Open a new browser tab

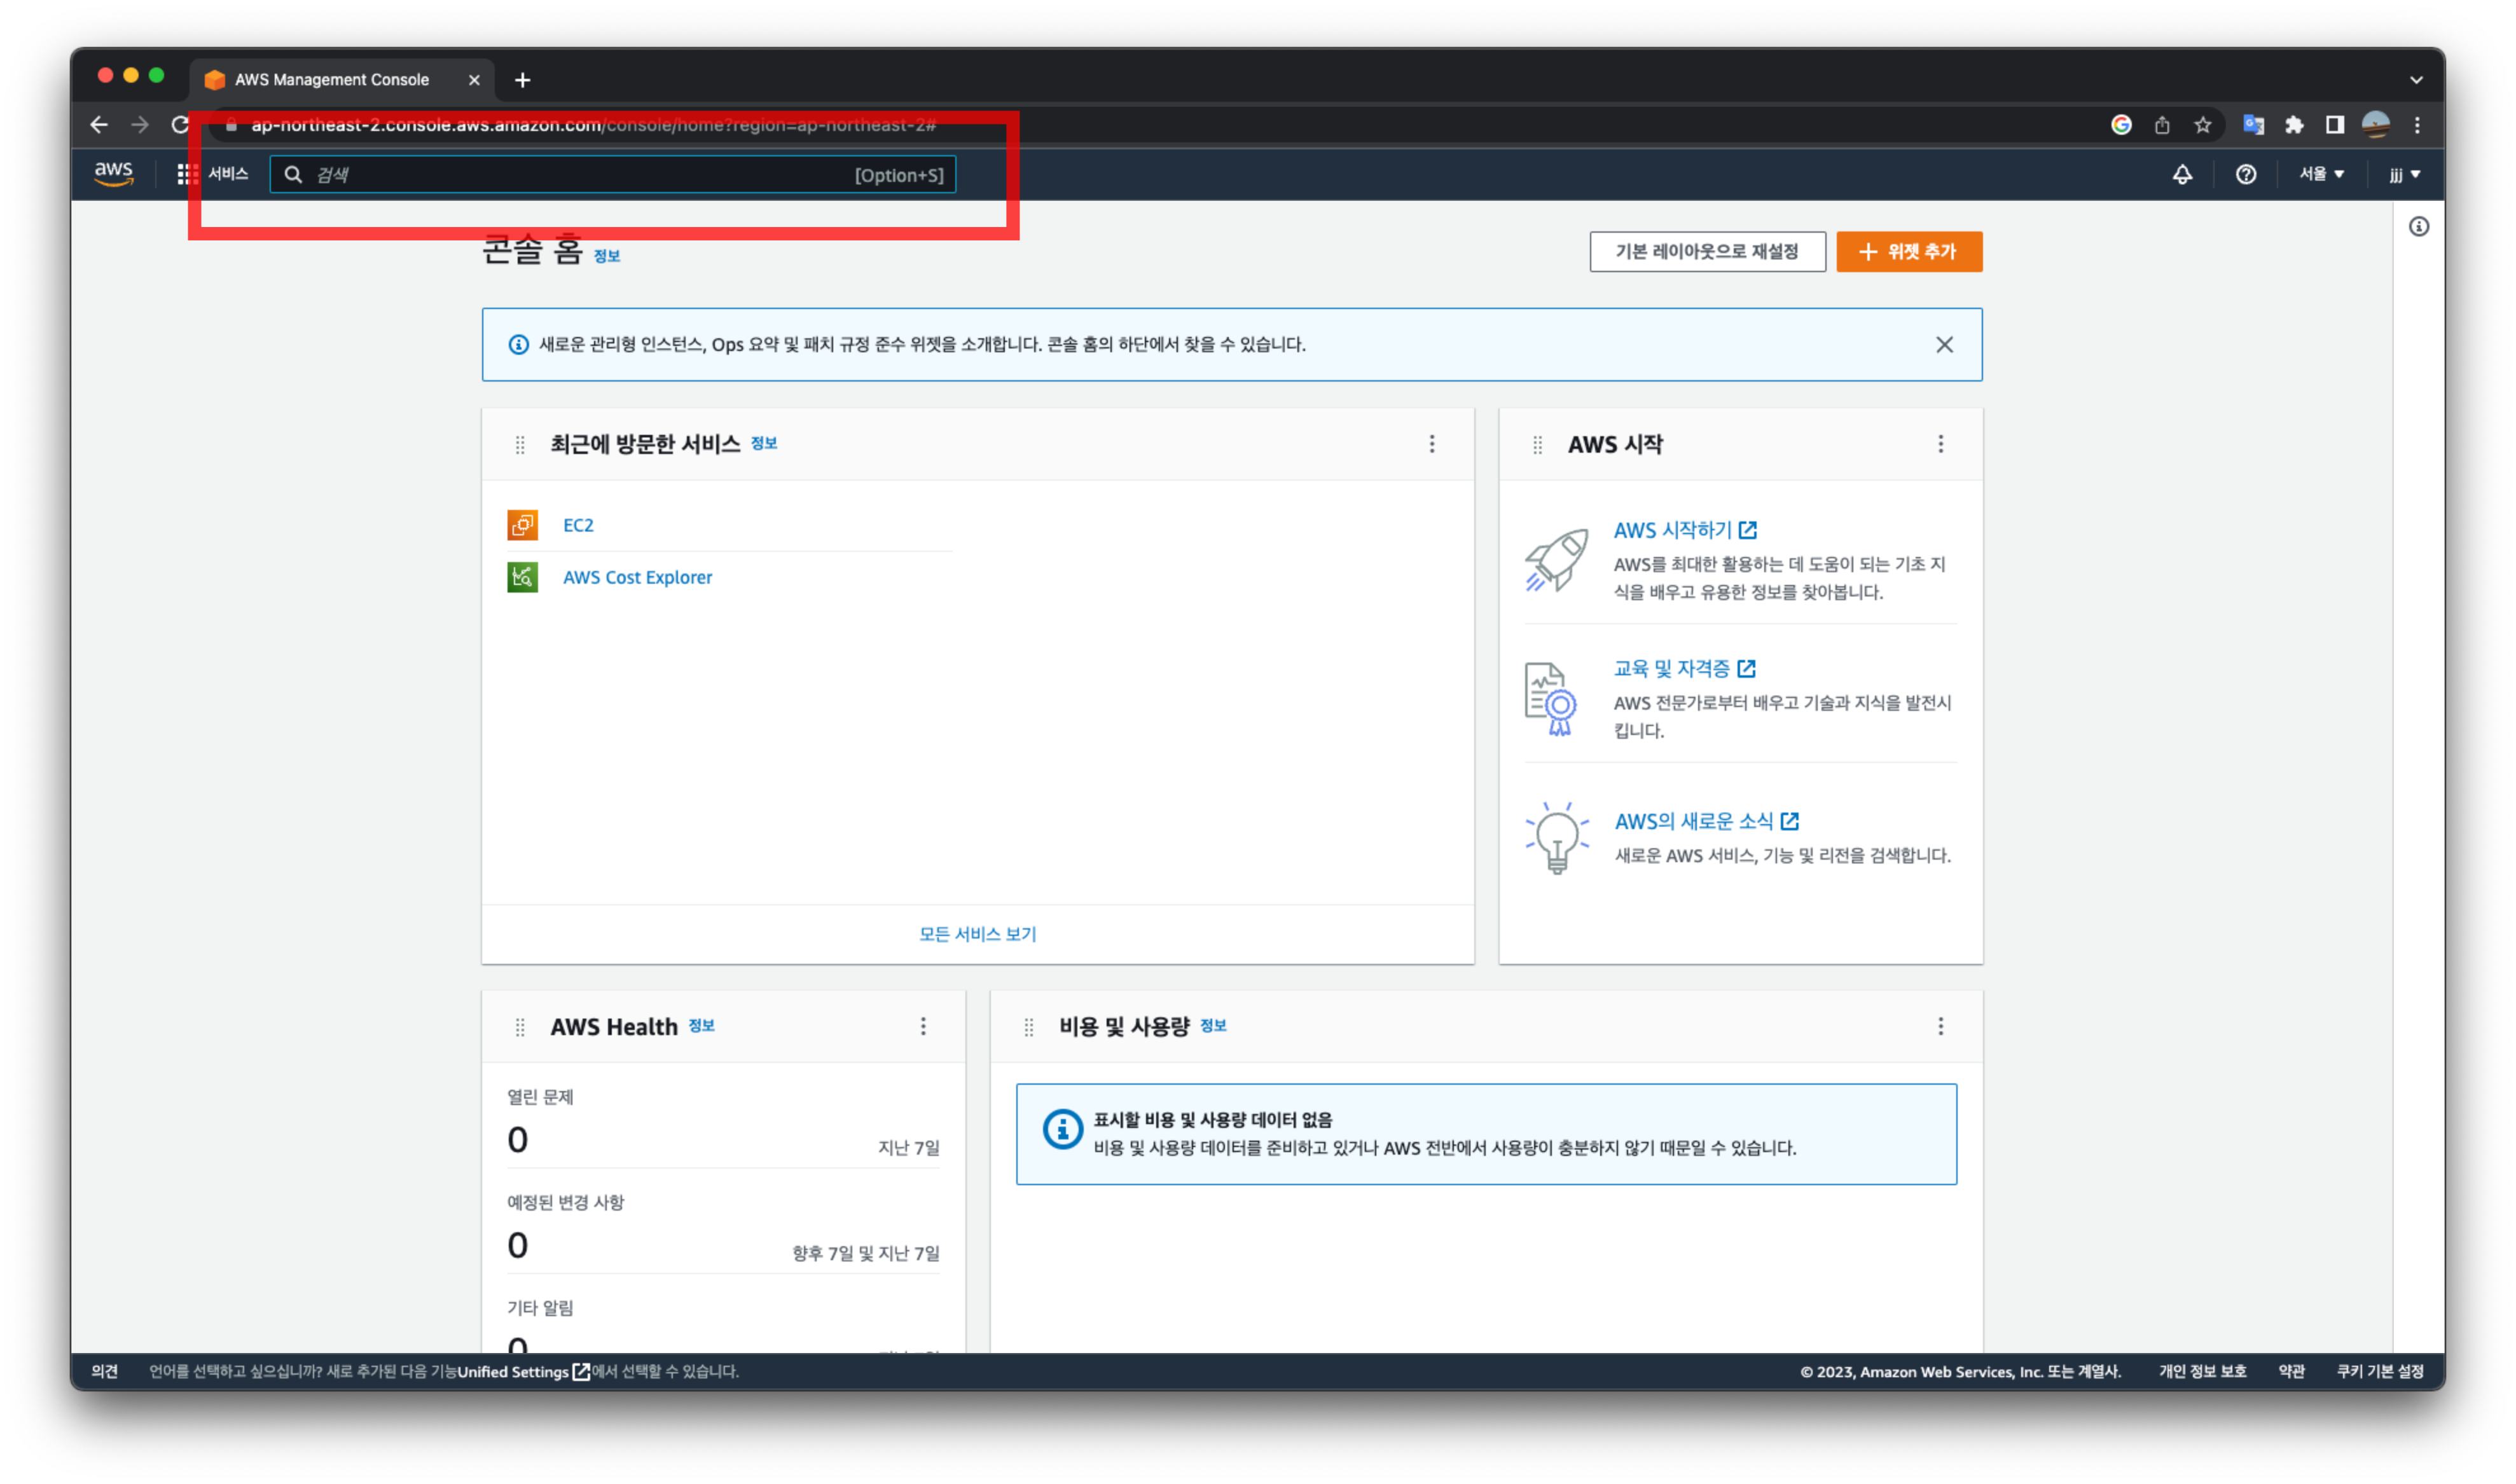click(x=522, y=80)
